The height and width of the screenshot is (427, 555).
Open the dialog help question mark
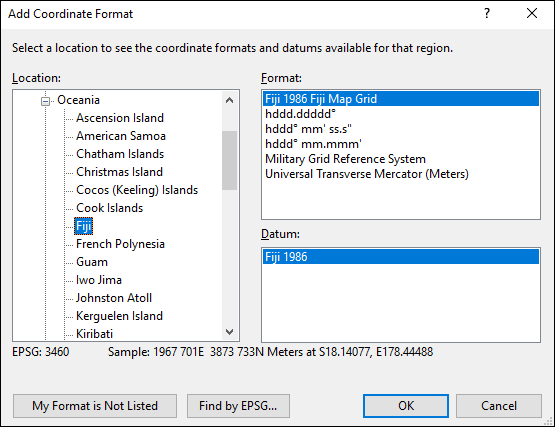pos(487,13)
